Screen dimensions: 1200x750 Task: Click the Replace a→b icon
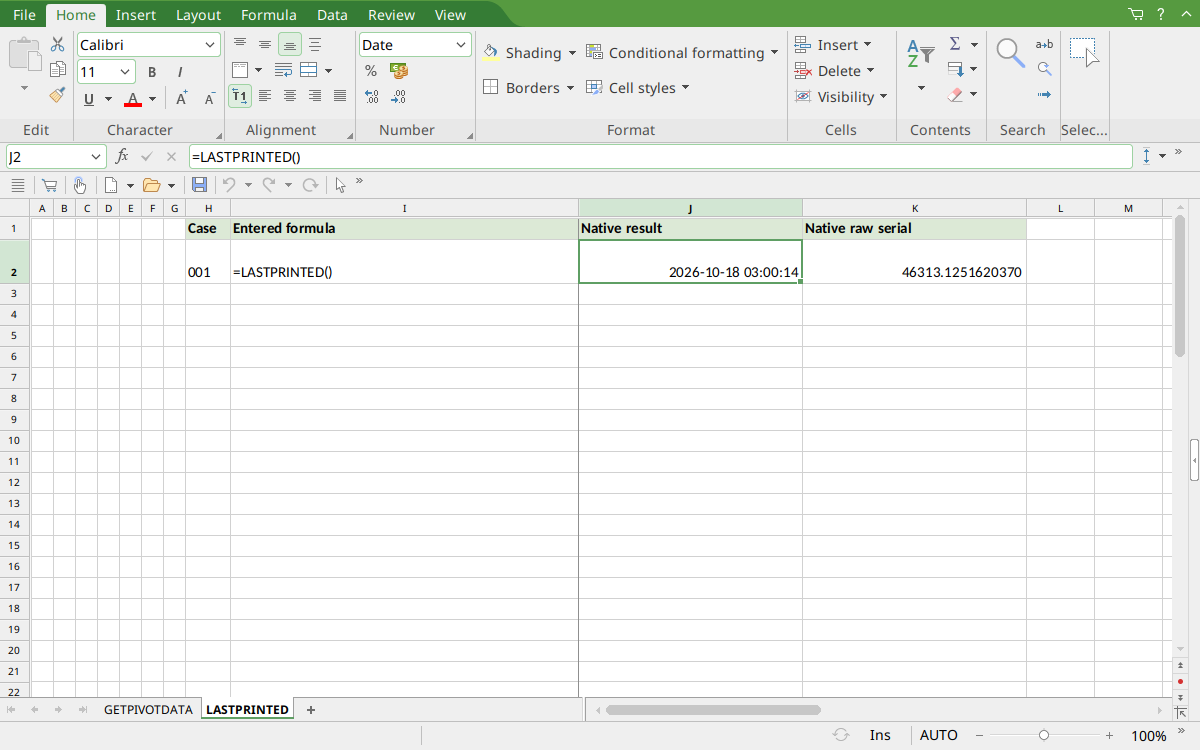click(x=1044, y=44)
